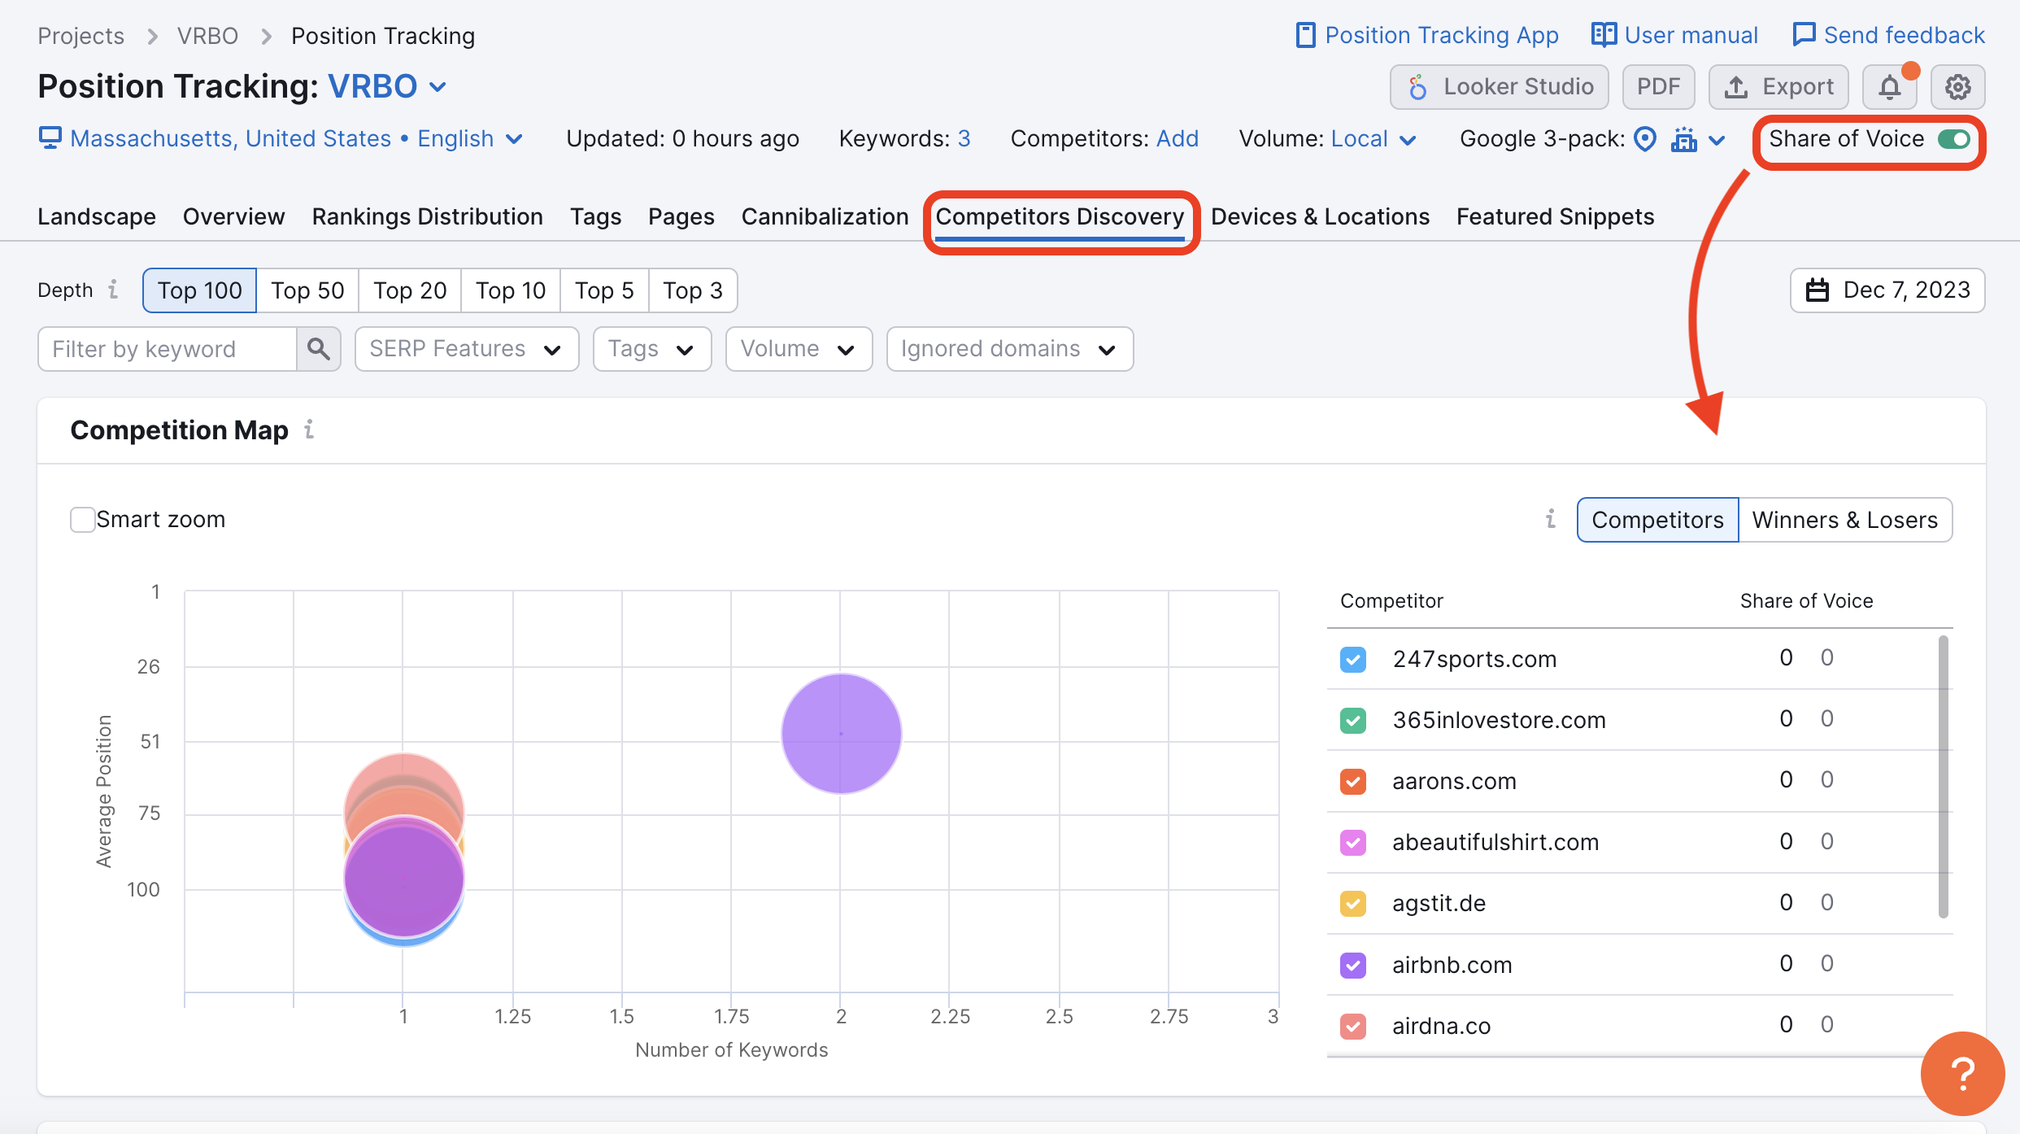Viewport: 2020px width, 1134px height.
Task: Select Top 5 depth
Action: 604,290
